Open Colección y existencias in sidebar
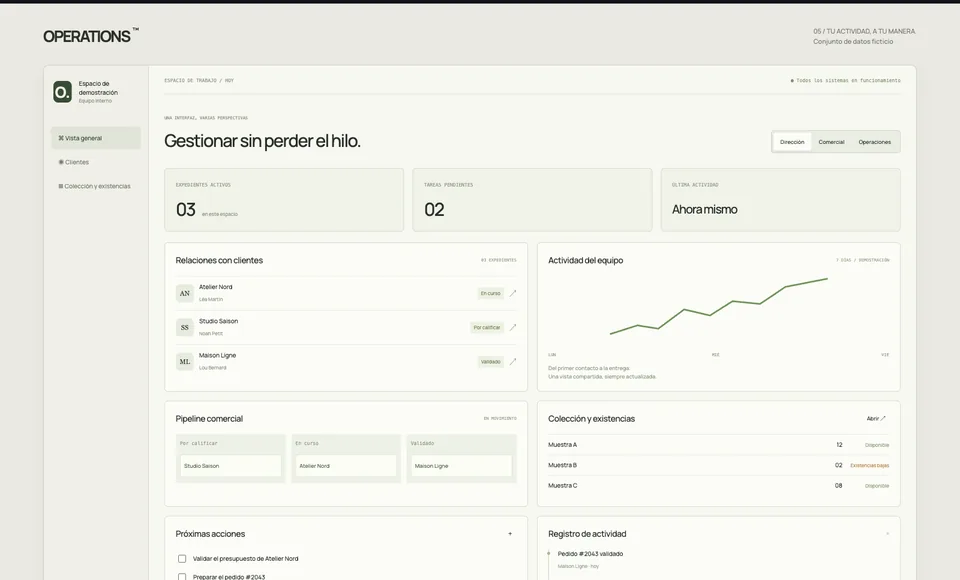Image resolution: width=960 pixels, height=580 pixels. point(96,186)
